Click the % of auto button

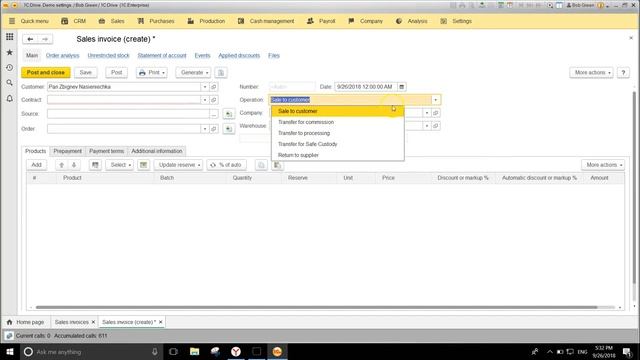pos(227,165)
